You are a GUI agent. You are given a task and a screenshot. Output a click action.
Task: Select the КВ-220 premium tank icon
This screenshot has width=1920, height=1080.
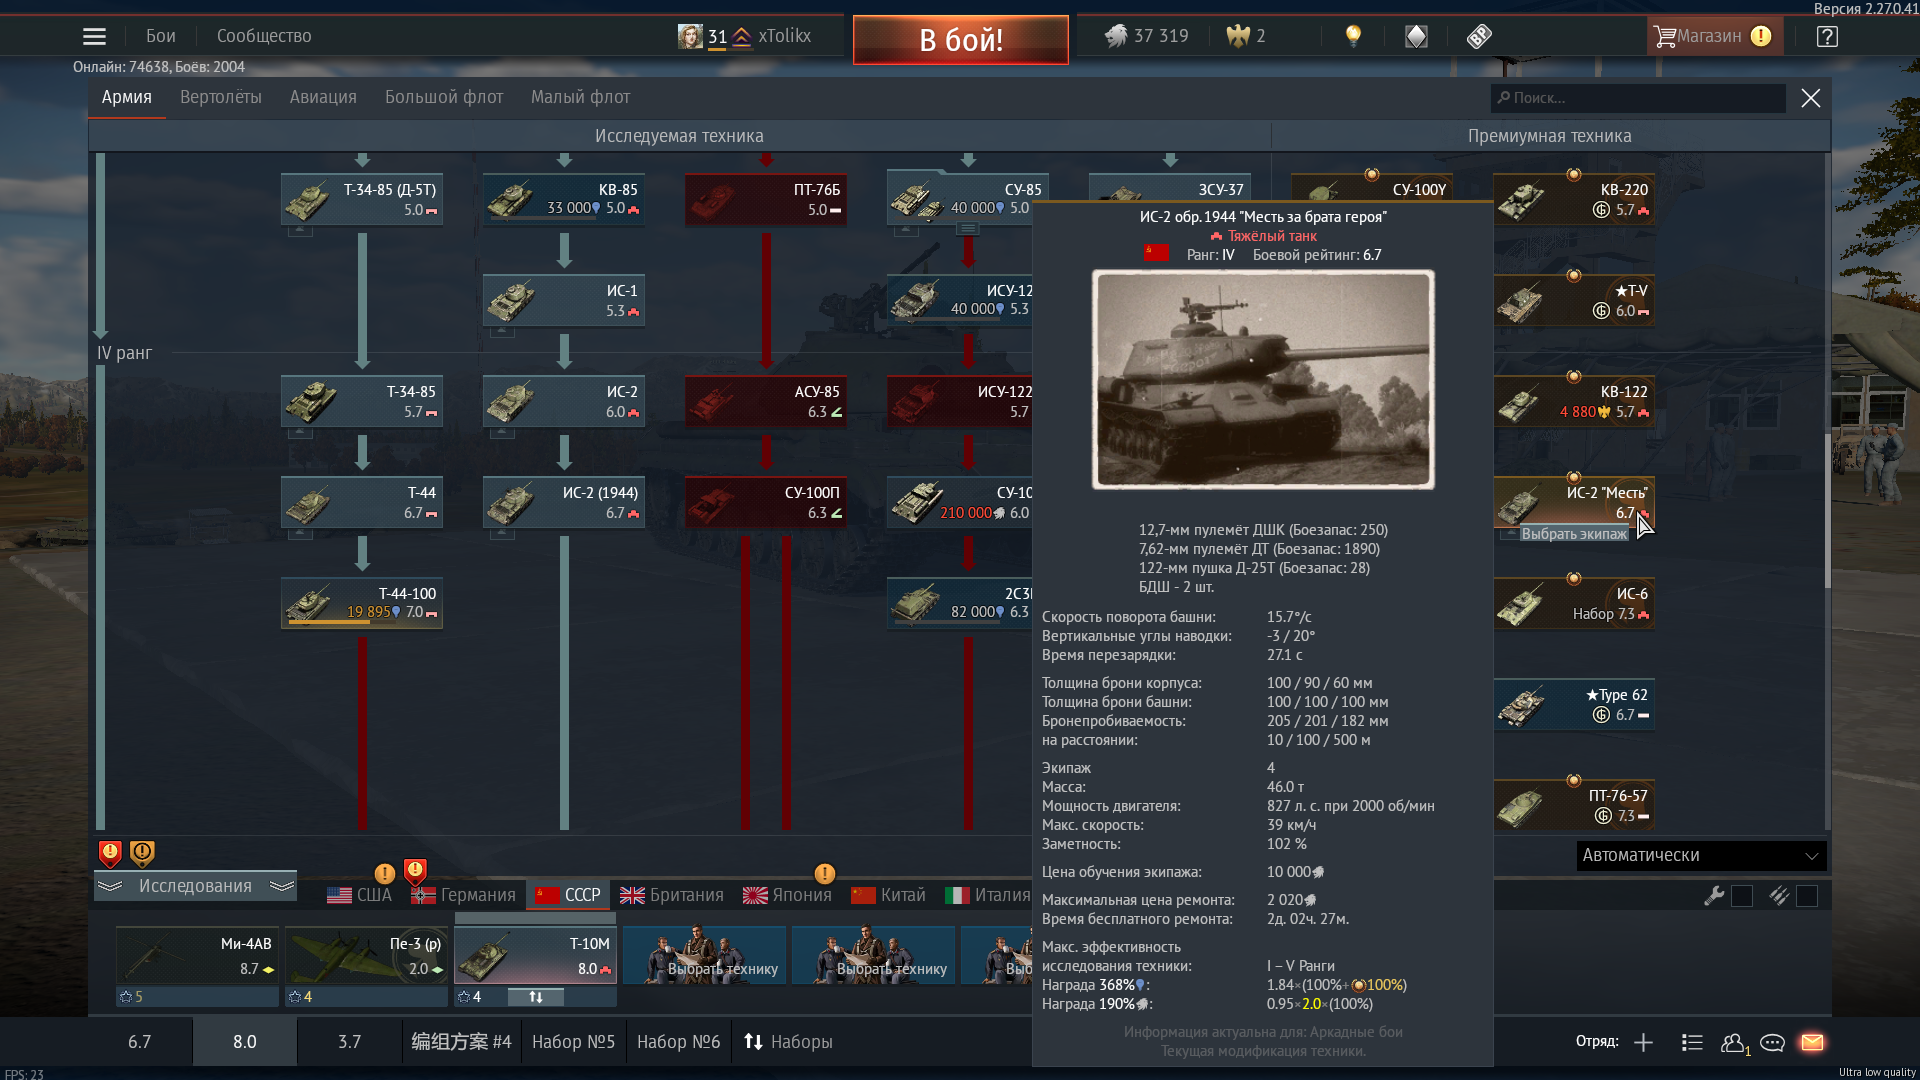pos(1523,200)
